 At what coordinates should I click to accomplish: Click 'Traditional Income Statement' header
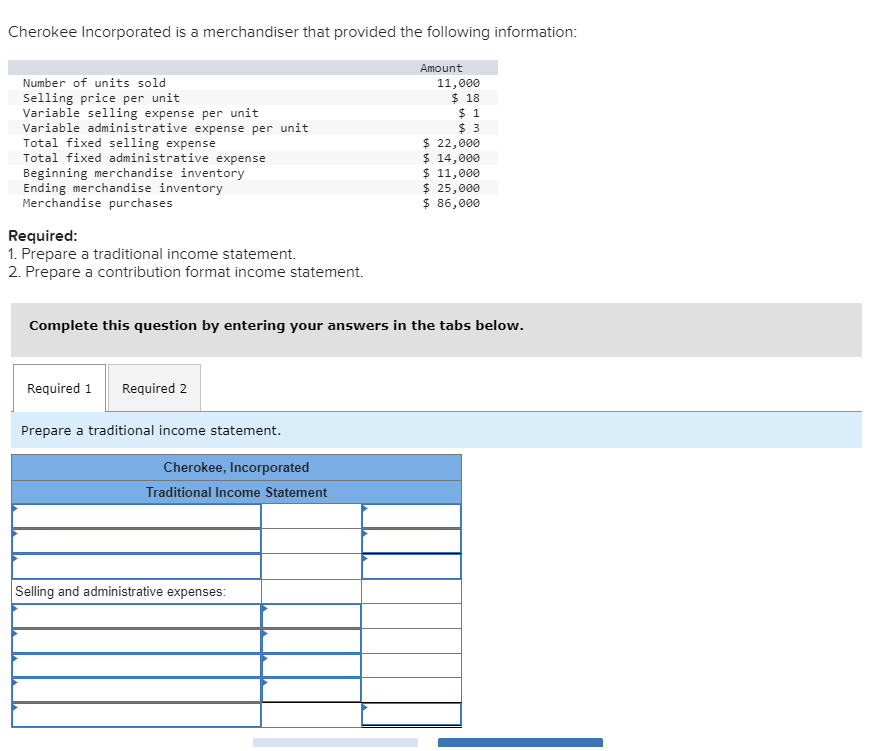pyautogui.click(x=236, y=492)
